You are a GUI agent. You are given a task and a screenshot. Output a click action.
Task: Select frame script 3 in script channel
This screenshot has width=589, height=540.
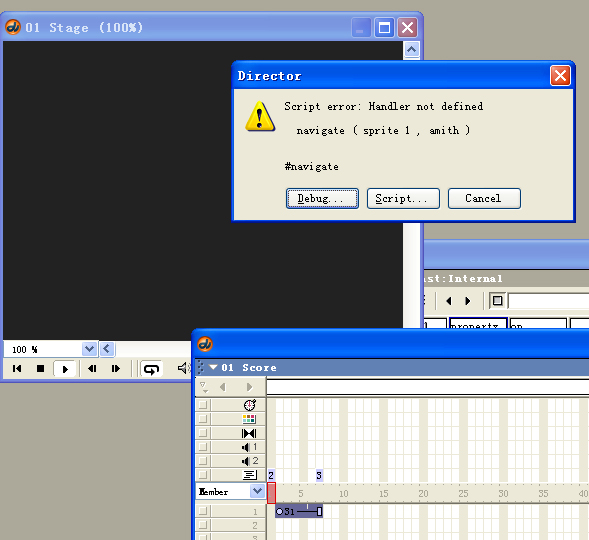click(x=319, y=475)
